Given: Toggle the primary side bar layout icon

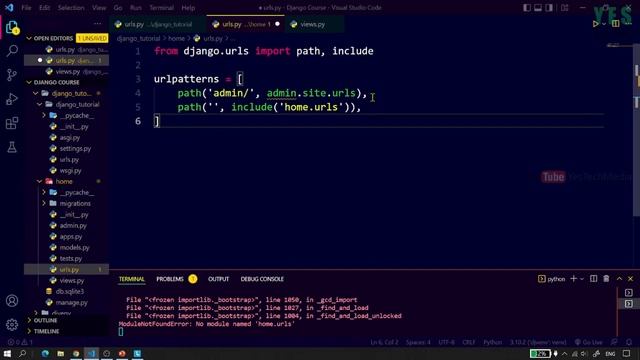Looking at the screenshot, I should coord(527,8).
